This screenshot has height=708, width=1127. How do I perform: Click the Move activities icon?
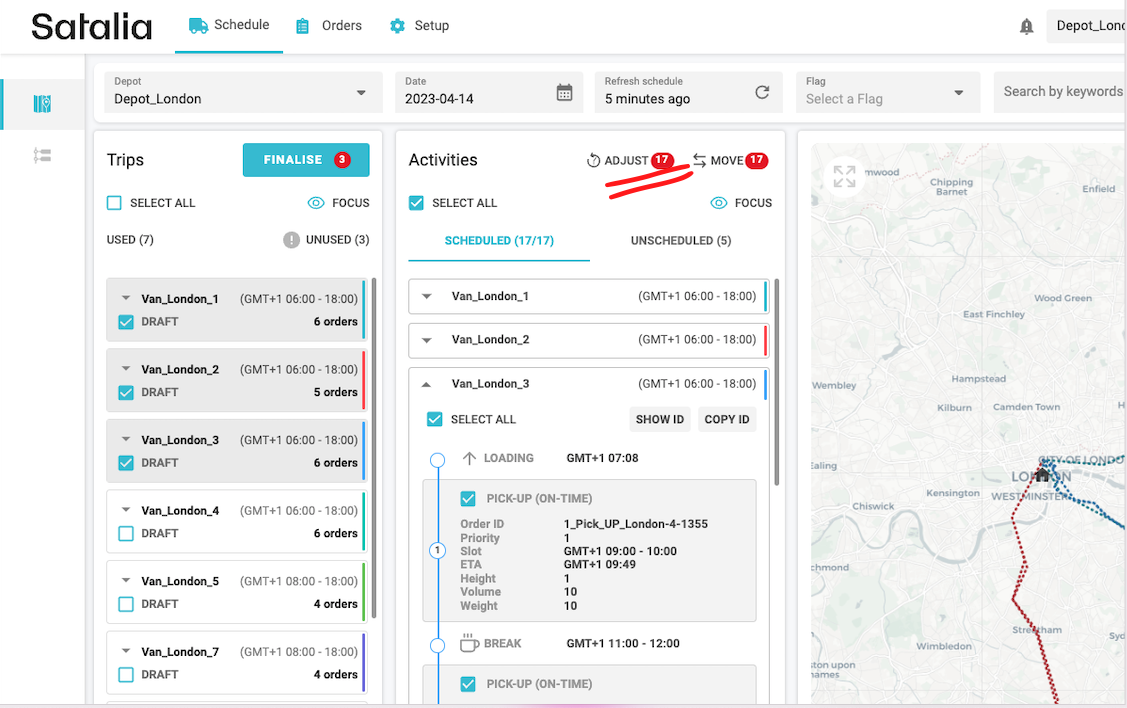point(700,161)
